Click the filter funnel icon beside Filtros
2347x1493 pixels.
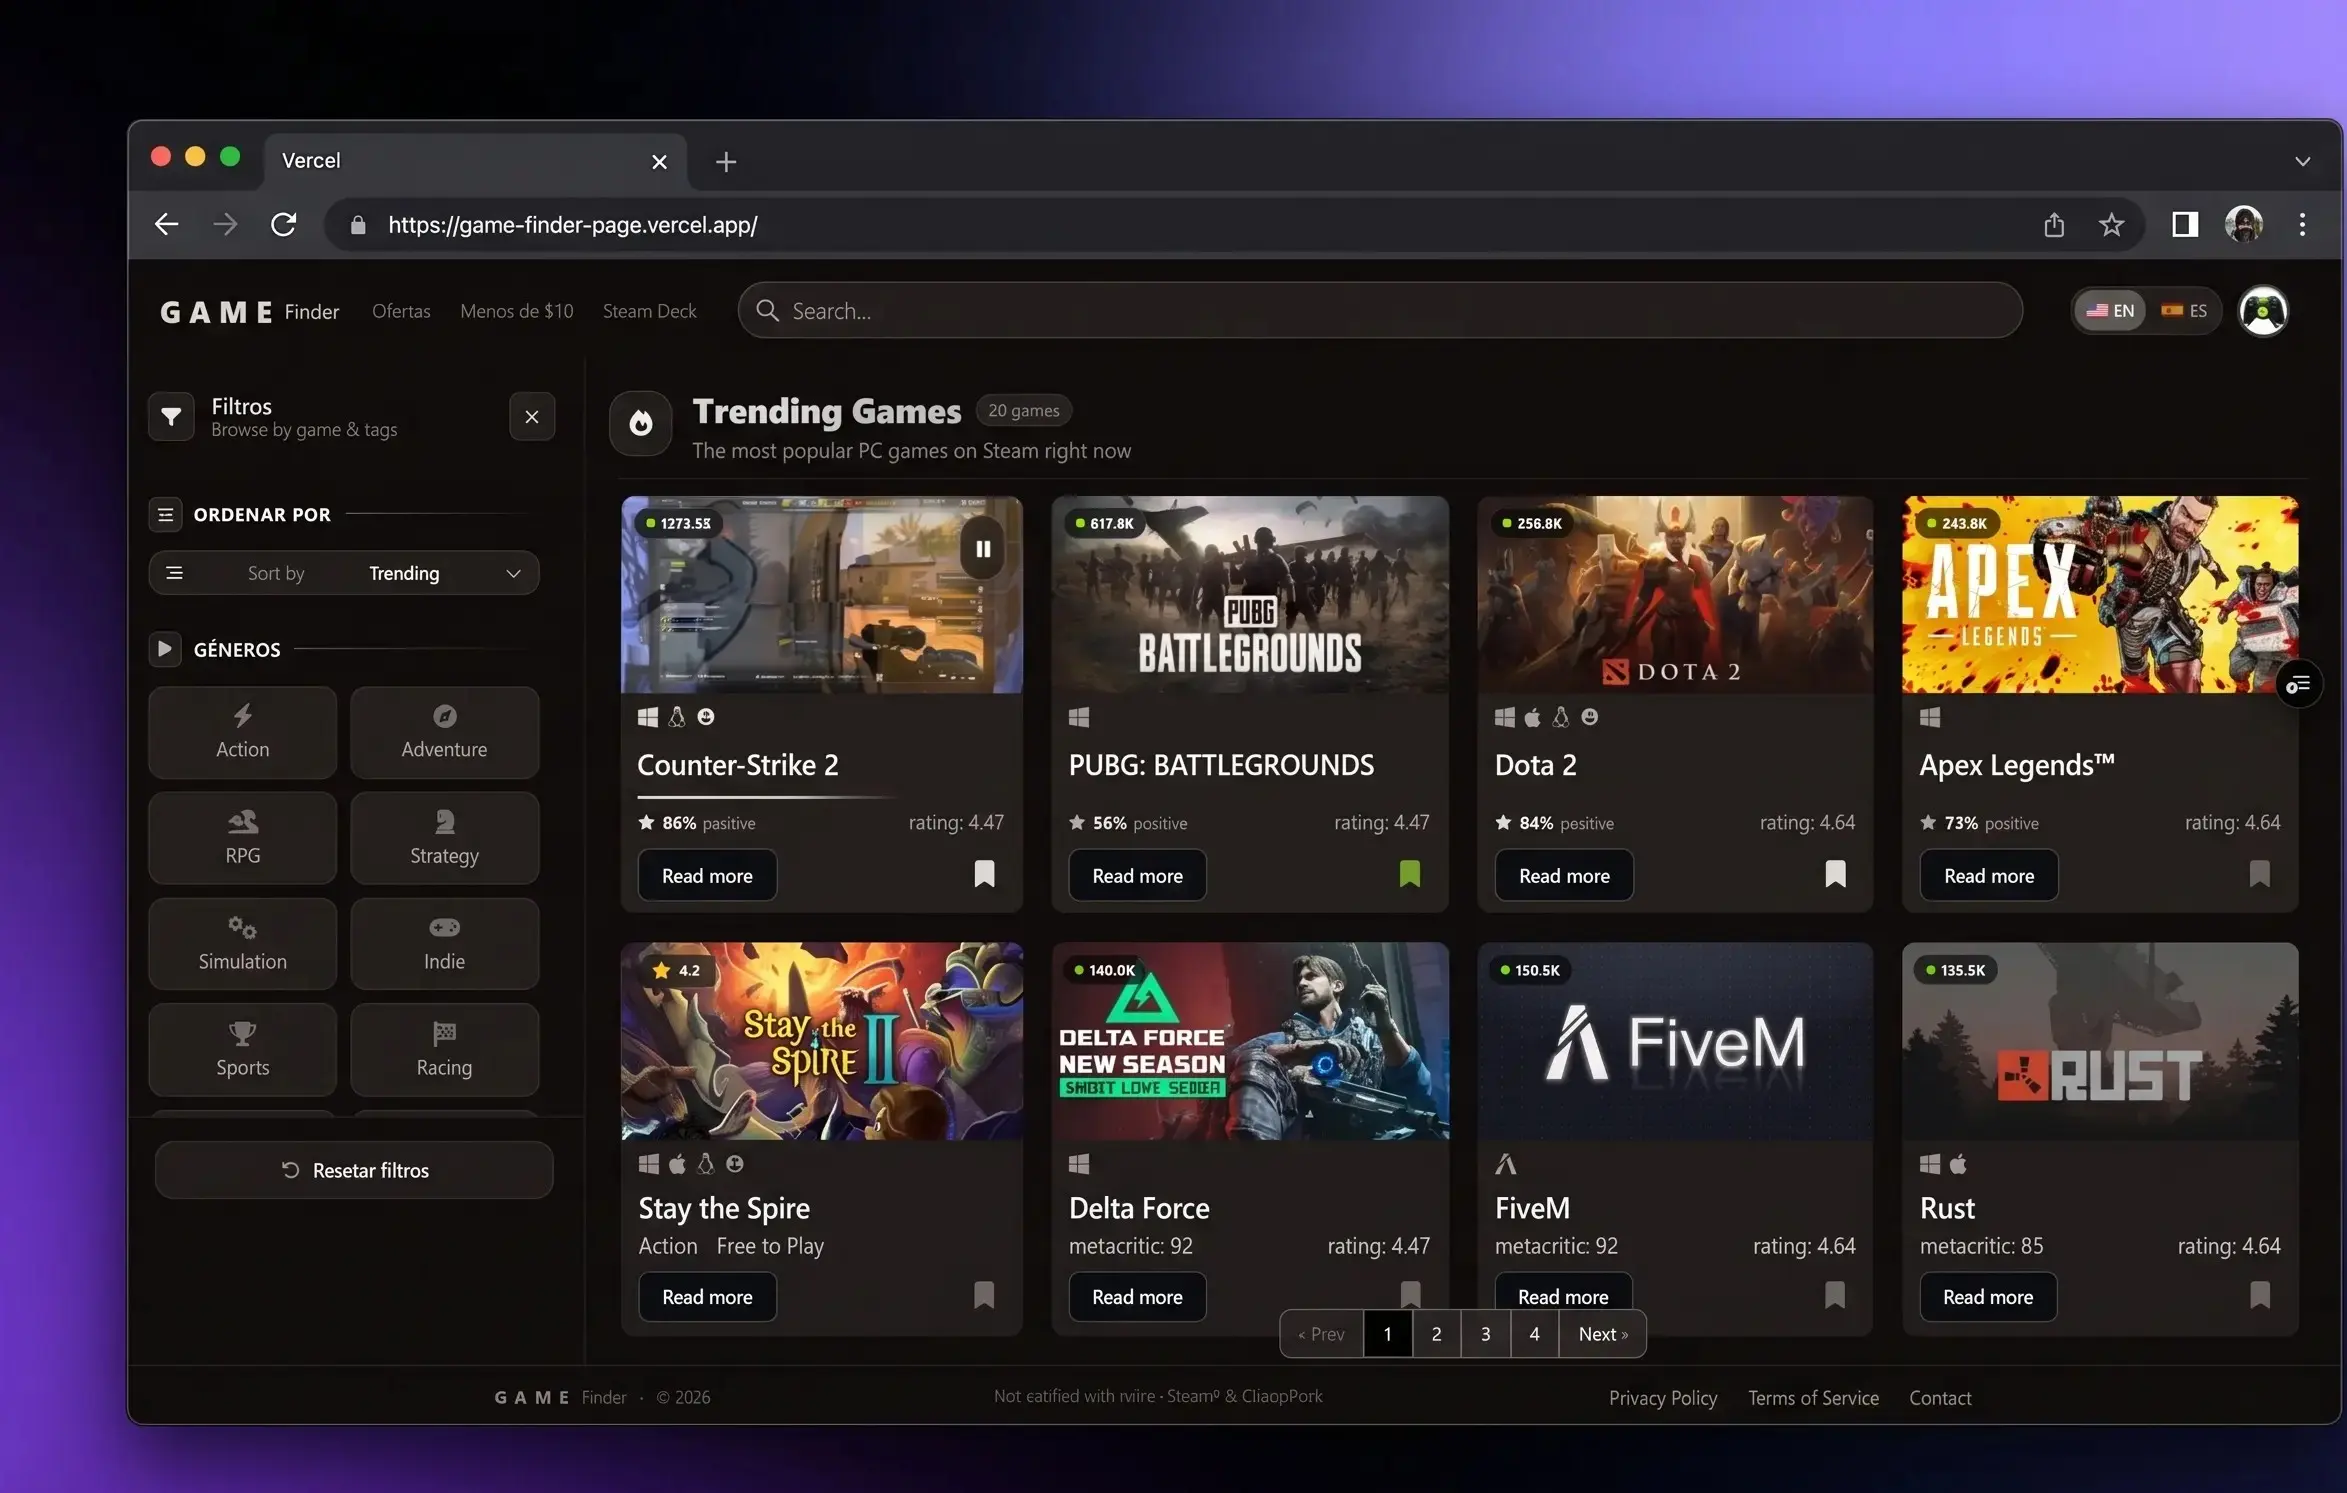[x=171, y=417]
